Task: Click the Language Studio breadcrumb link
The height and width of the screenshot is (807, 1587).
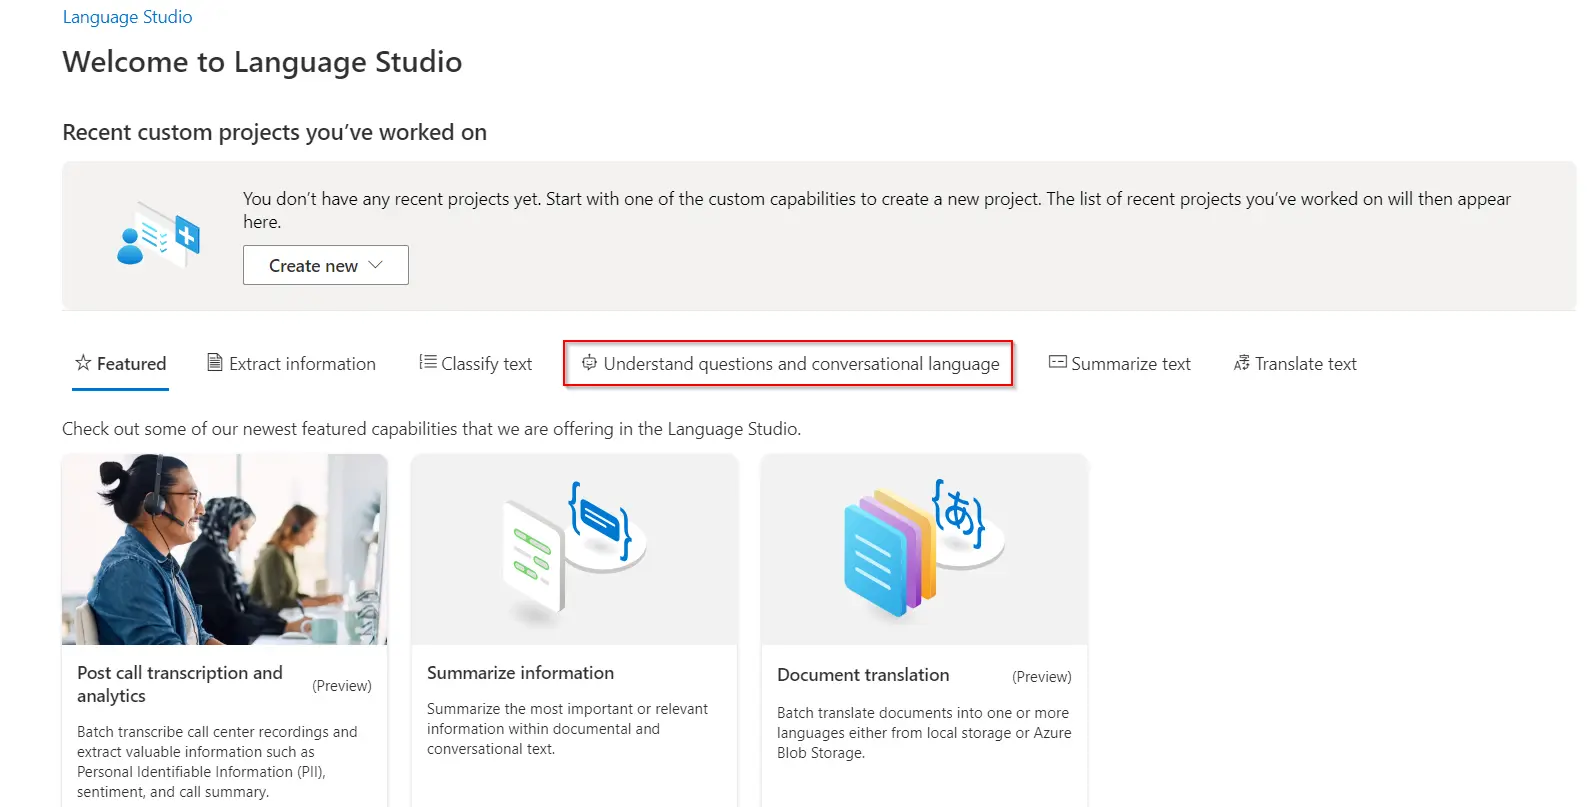Action: point(127,17)
